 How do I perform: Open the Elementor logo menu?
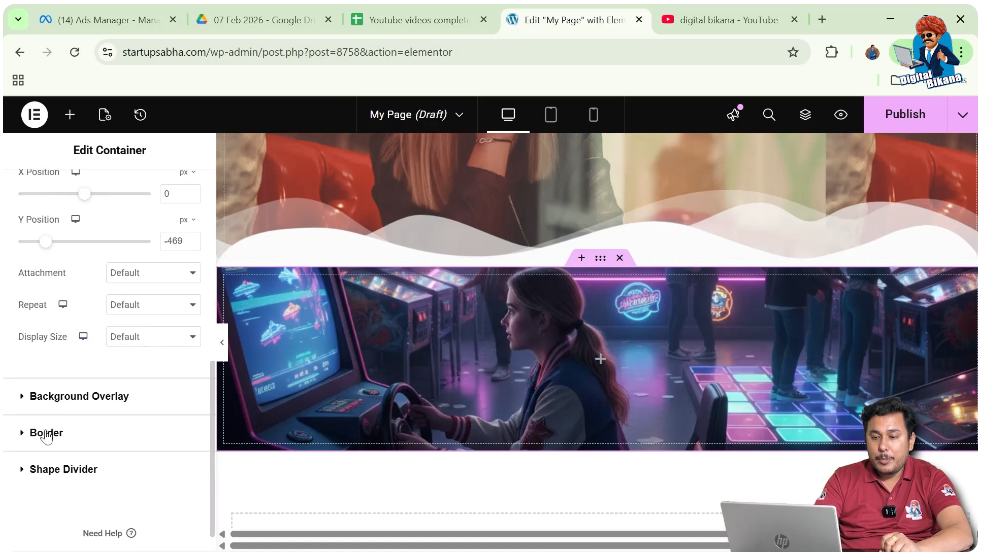[x=35, y=115]
